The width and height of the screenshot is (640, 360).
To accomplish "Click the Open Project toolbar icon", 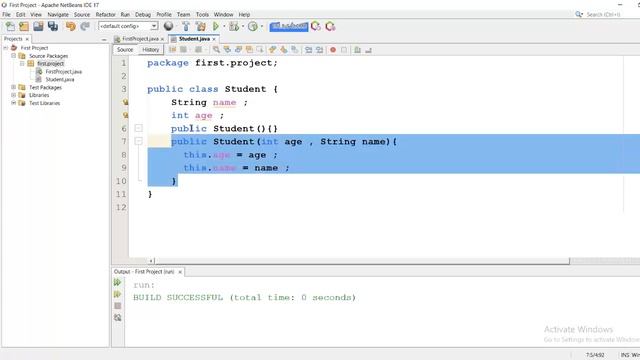I will click(x=38, y=27).
